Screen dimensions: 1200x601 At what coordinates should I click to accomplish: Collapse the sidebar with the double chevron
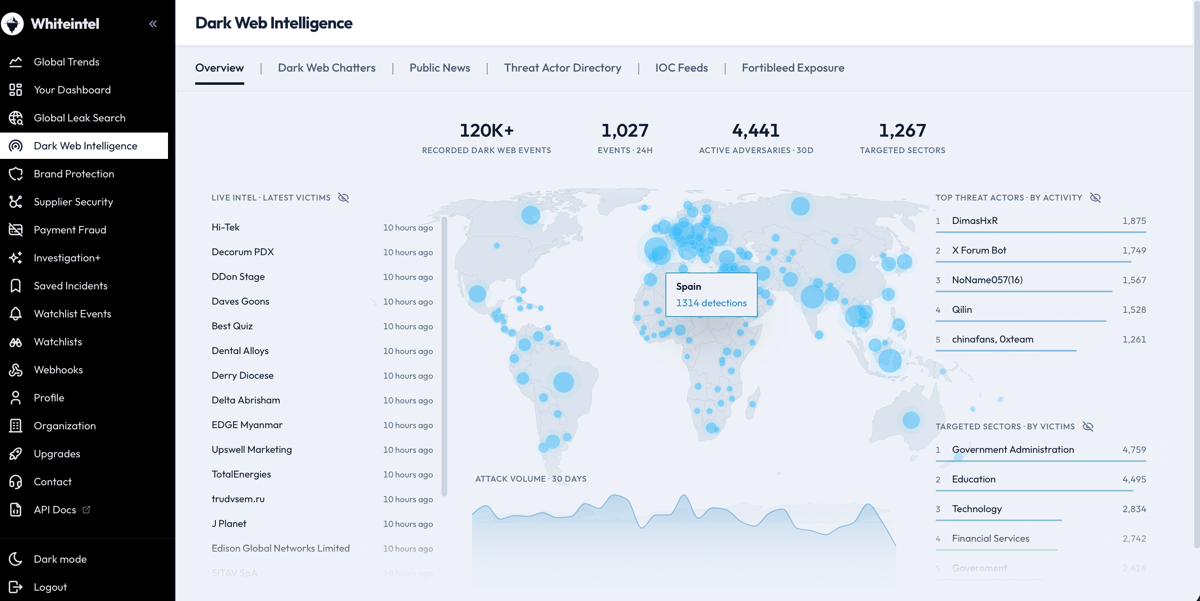(x=153, y=23)
